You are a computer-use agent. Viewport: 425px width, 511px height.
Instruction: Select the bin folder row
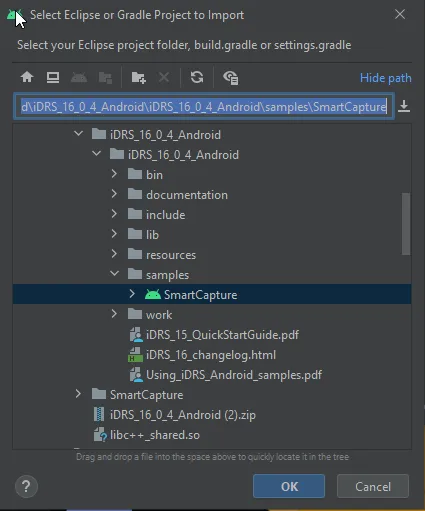(x=212, y=174)
